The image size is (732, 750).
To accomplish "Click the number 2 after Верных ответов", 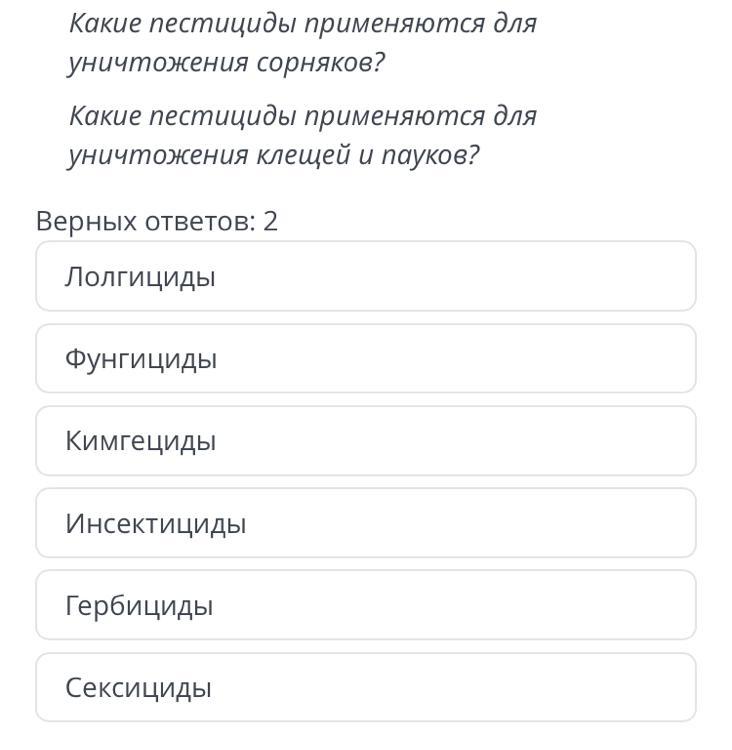I will click(x=270, y=221).
